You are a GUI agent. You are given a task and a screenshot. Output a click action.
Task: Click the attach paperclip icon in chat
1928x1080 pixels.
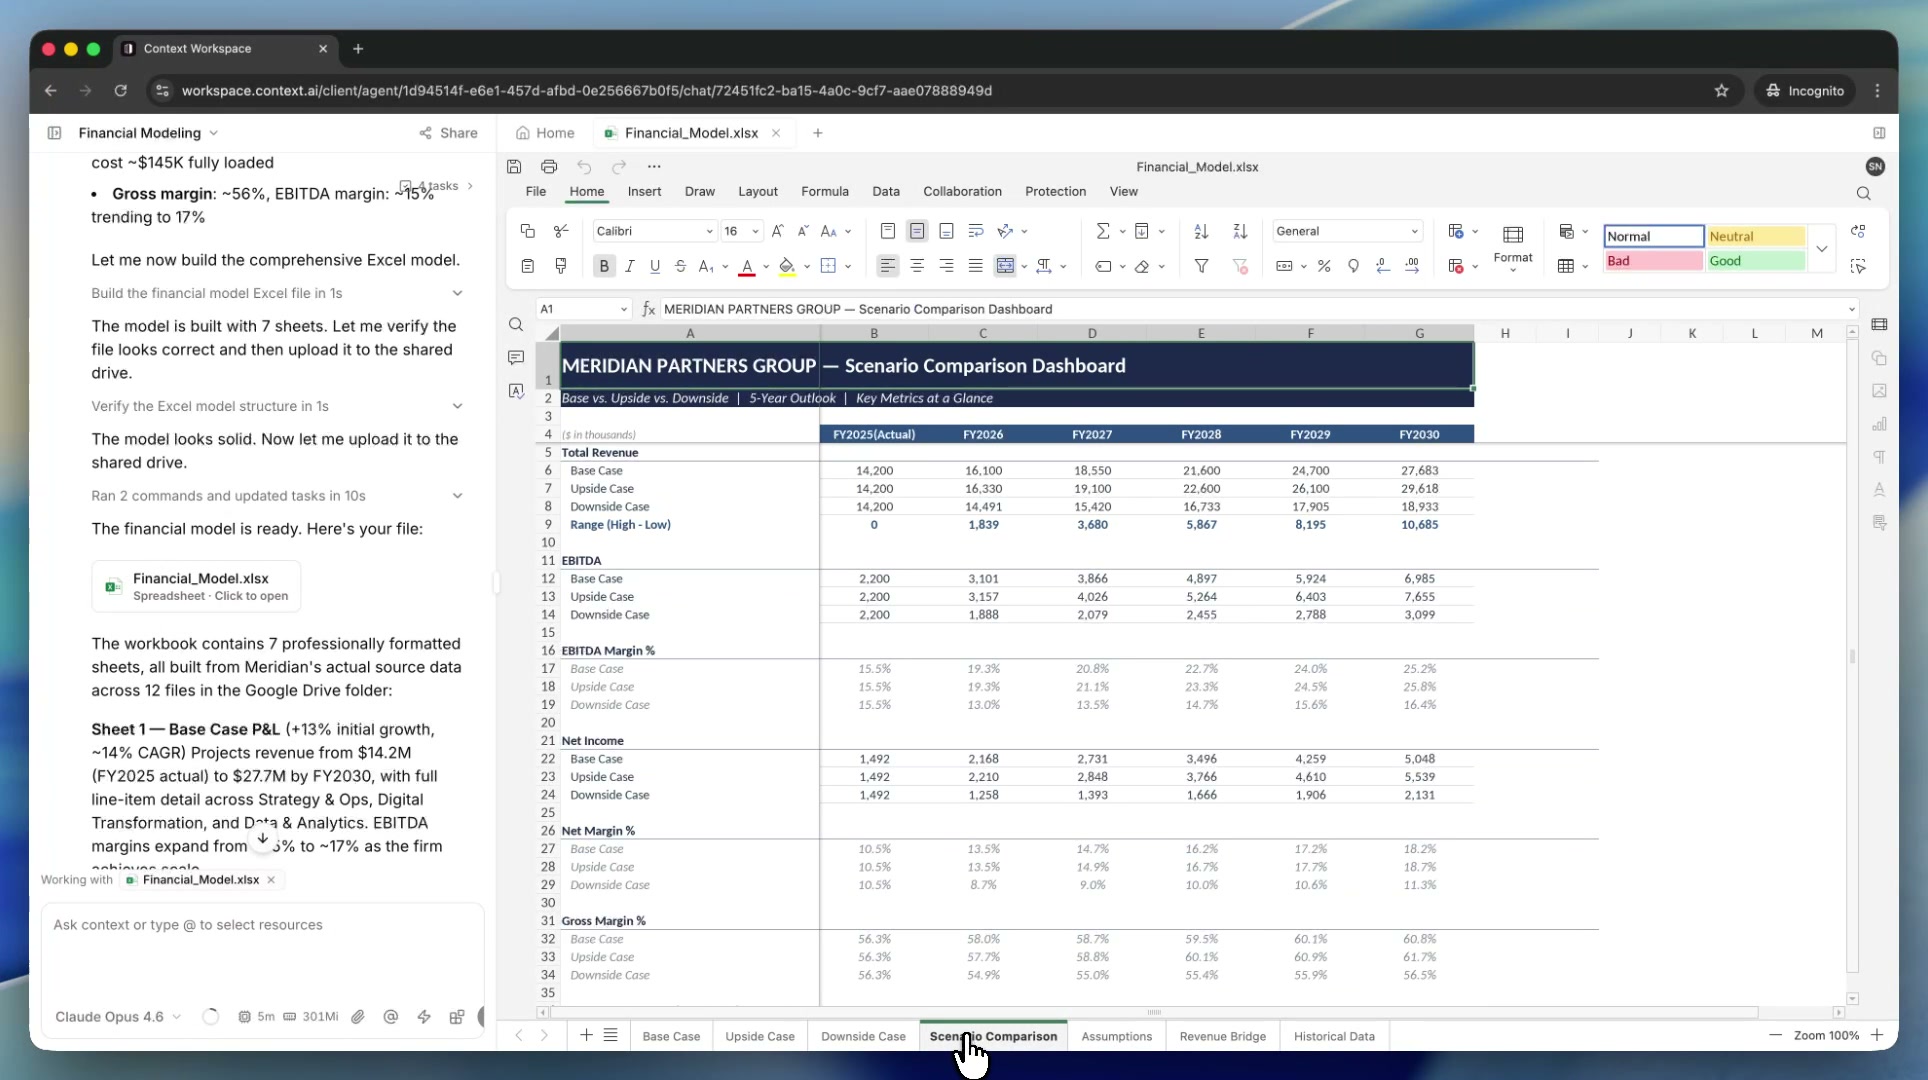(x=358, y=1017)
